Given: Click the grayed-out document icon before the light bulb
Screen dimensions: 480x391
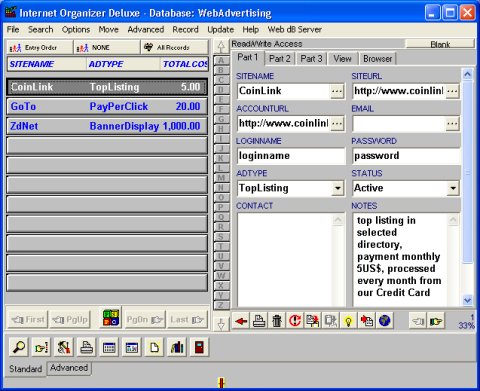Looking at the screenshot, I should click(331, 321).
